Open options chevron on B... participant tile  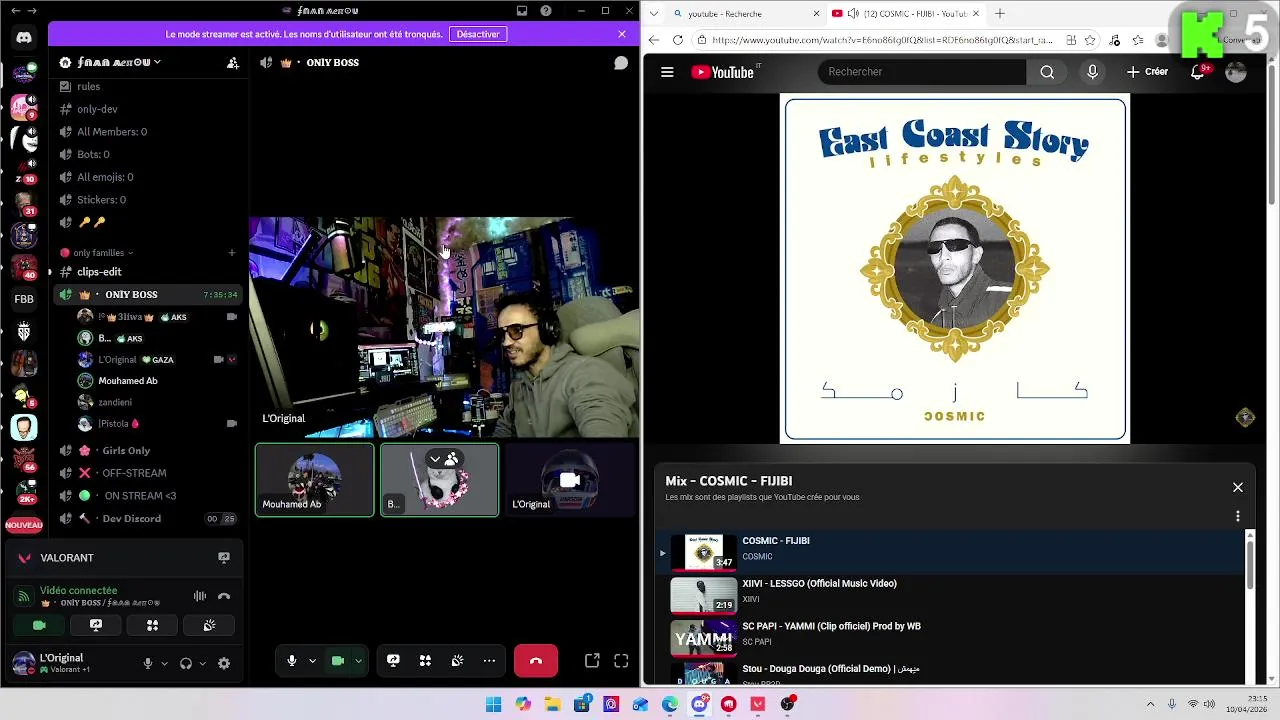(x=435, y=459)
